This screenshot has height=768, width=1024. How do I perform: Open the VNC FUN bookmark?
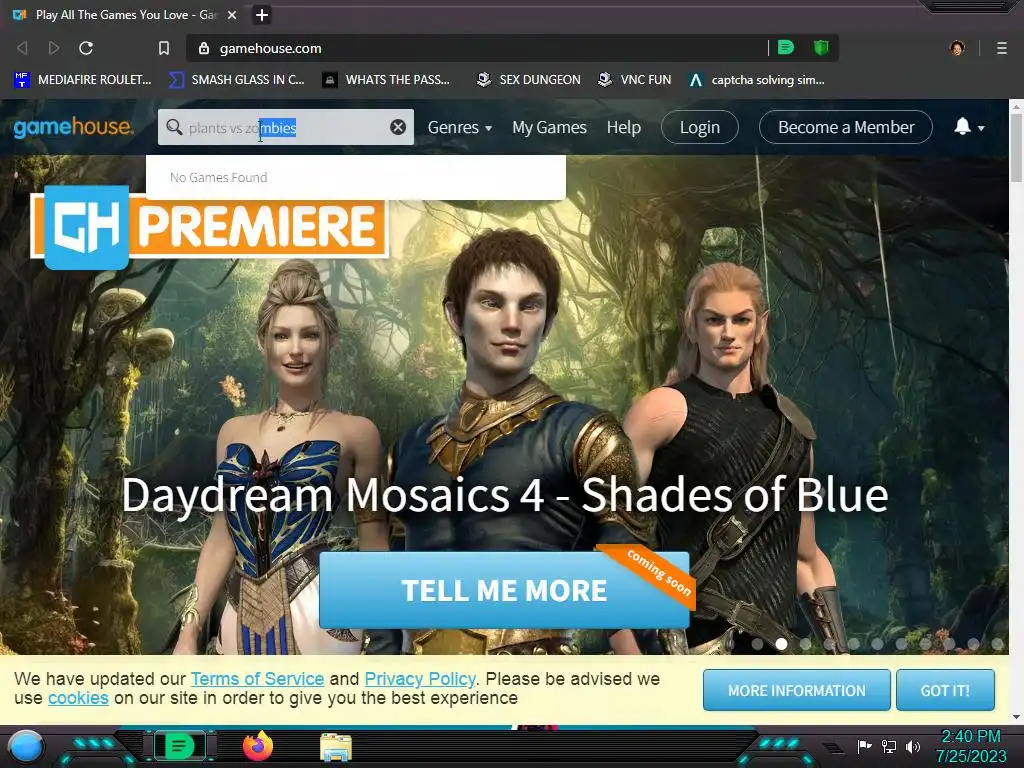coord(635,80)
